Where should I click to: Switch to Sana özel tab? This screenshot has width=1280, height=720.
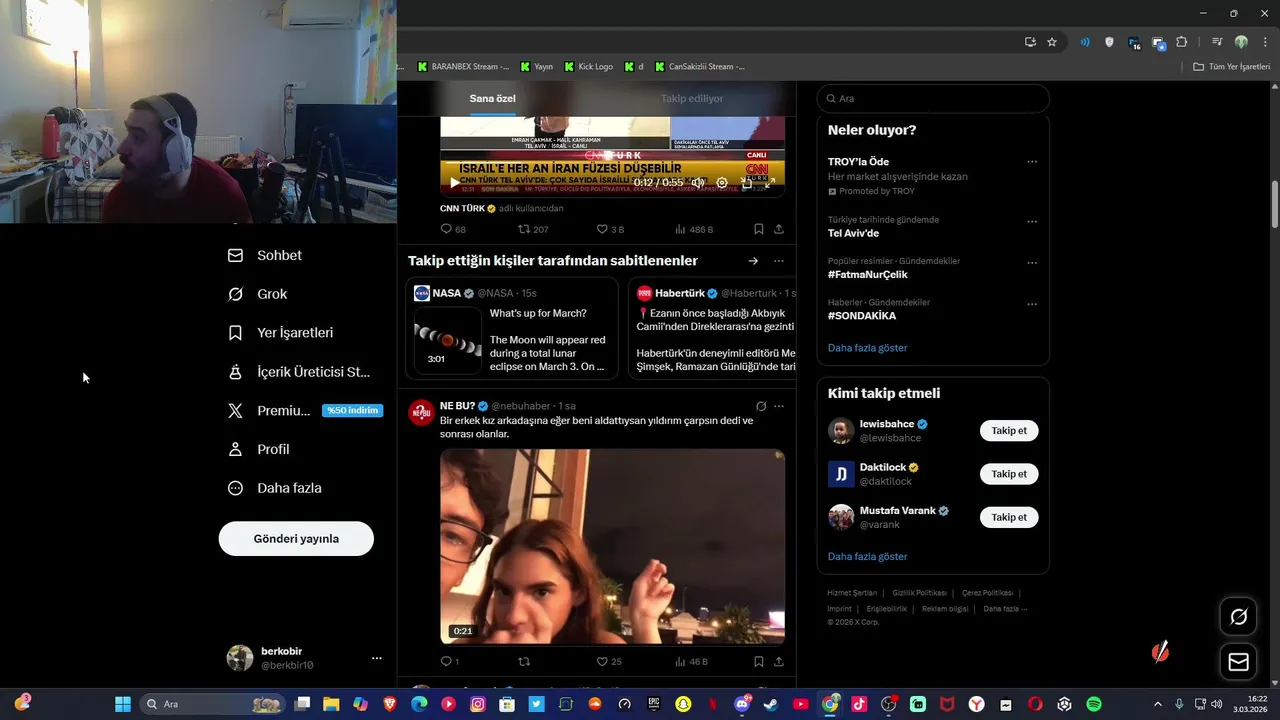493,98
